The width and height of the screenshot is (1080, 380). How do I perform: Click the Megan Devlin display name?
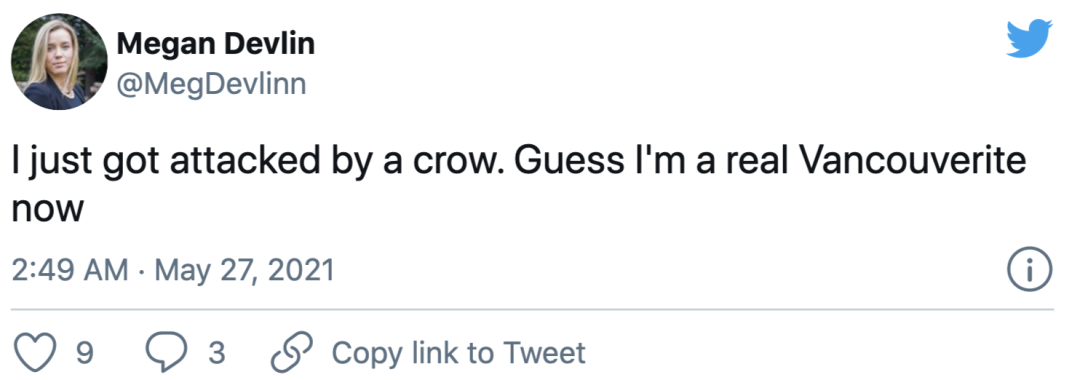click(x=216, y=45)
